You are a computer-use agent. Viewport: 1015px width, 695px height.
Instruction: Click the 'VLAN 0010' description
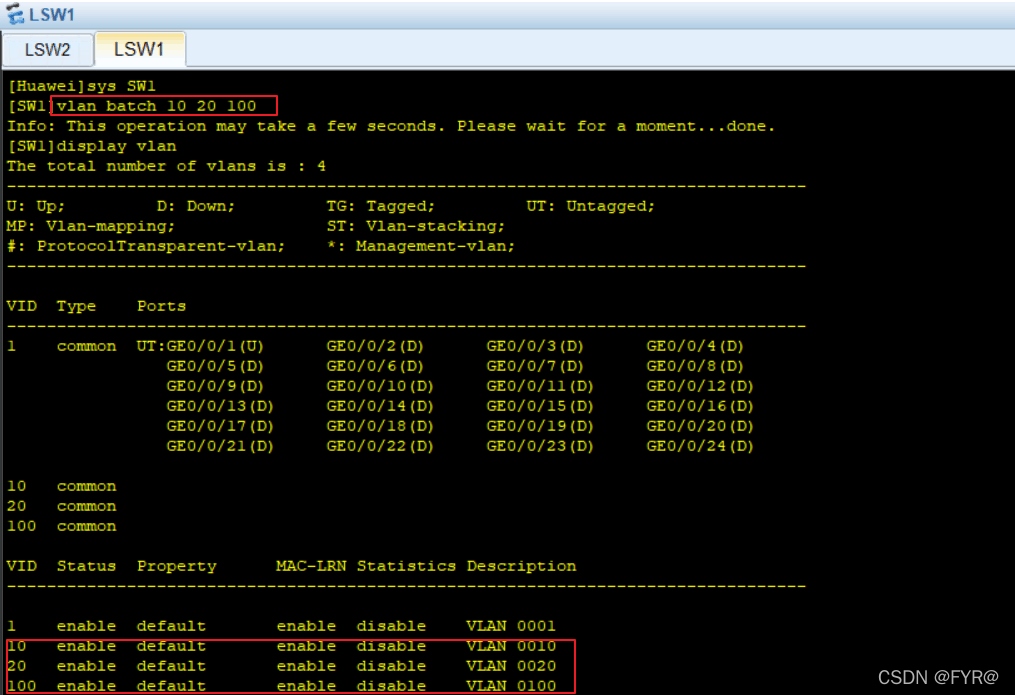click(511, 646)
